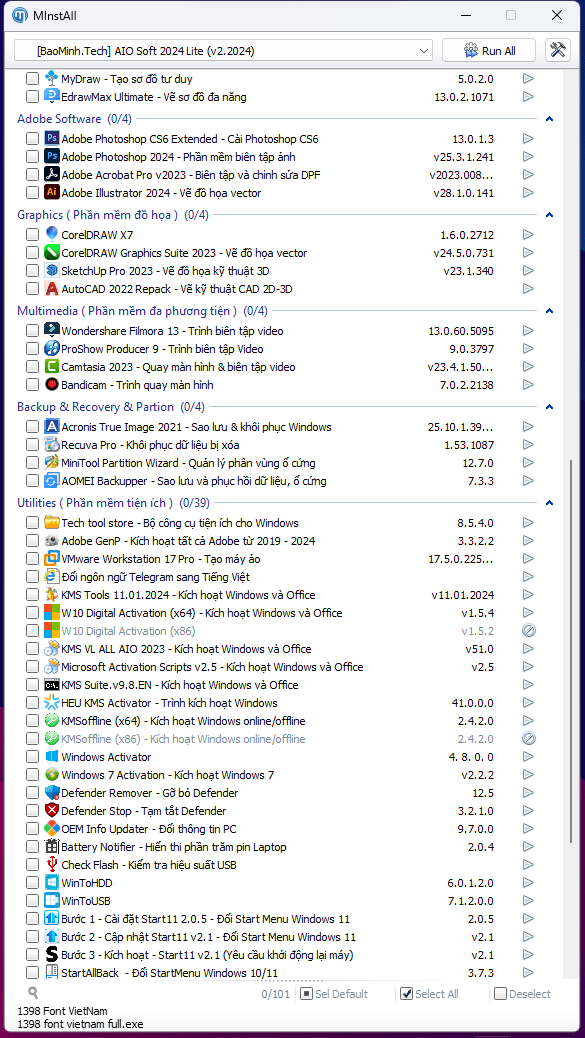This screenshot has width=585, height=1038.
Task: Click the run arrow for Adobe Photoshop 2024
Action: pyautogui.click(x=528, y=157)
